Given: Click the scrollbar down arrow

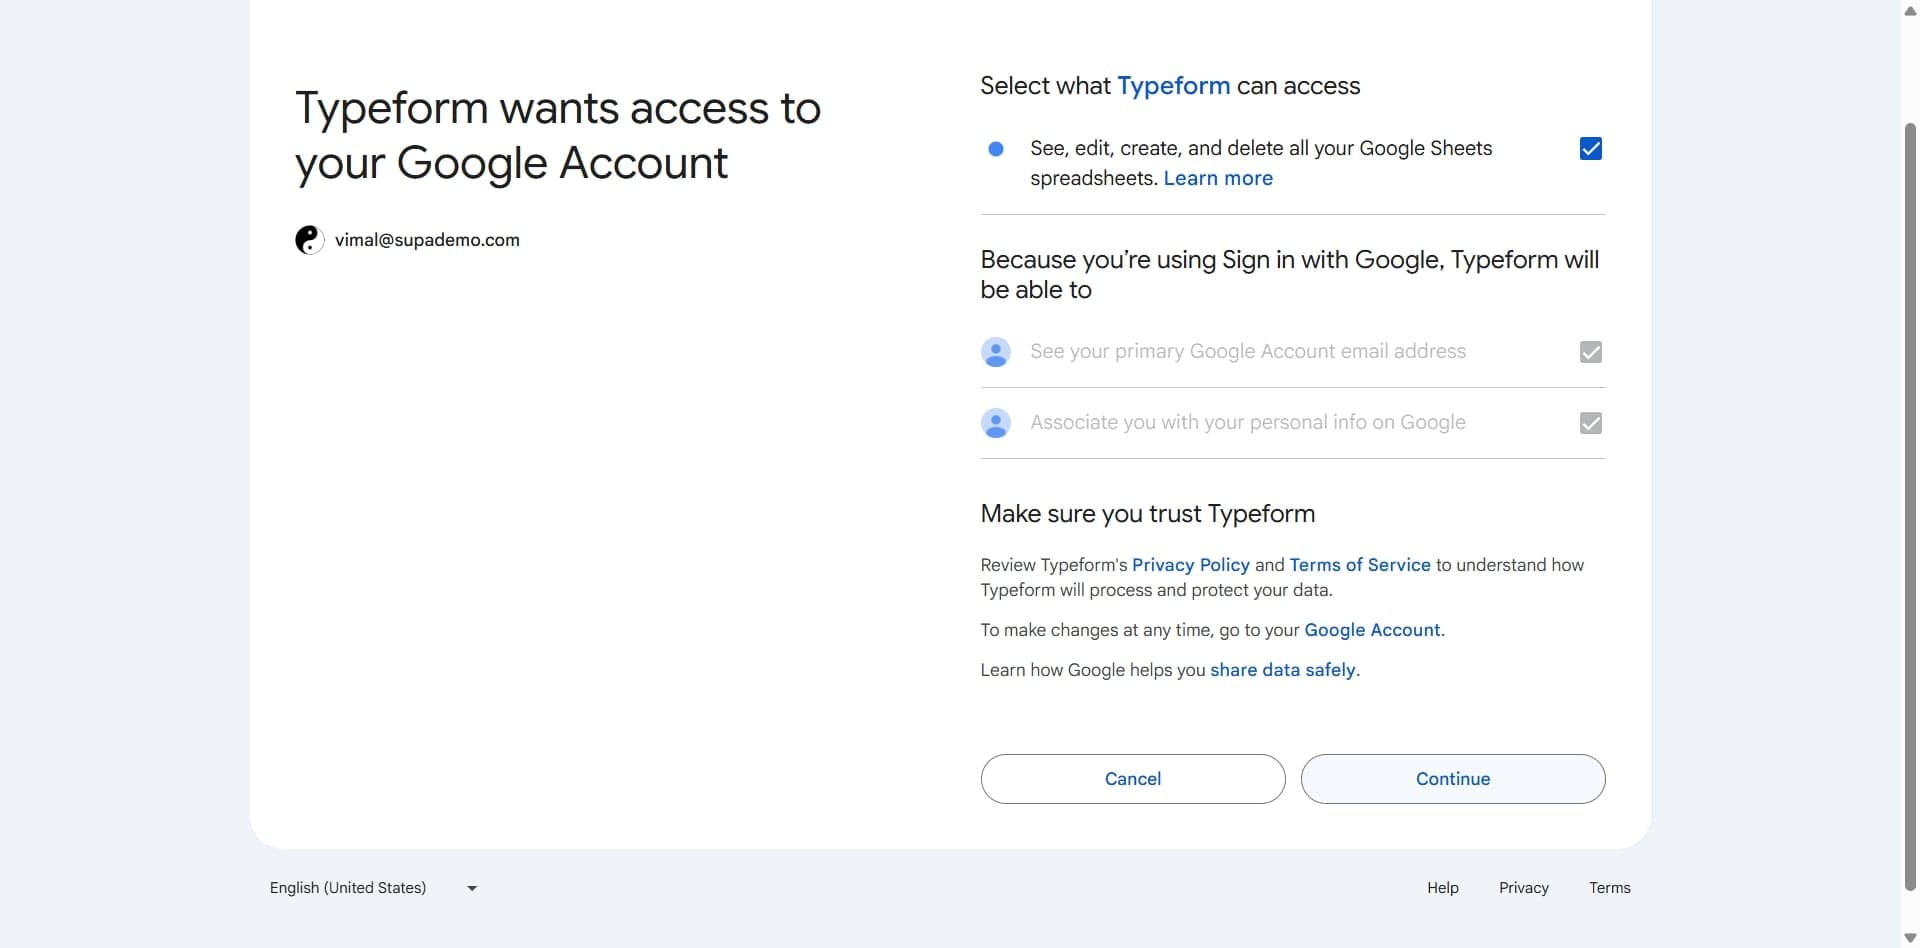Looking at the screenshot, I should pos(1909,936).
